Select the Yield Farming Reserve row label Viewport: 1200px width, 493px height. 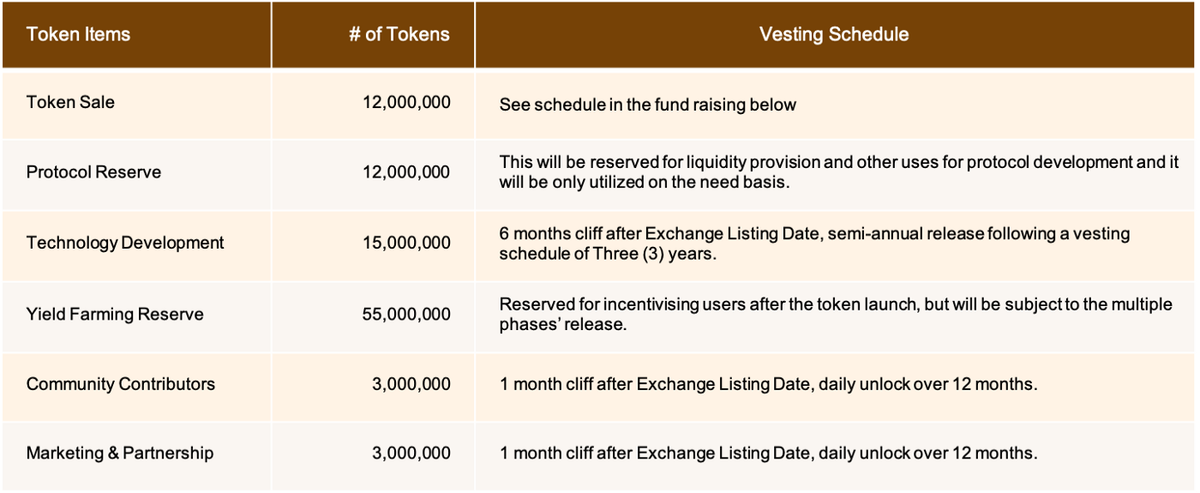click(114, 314)
